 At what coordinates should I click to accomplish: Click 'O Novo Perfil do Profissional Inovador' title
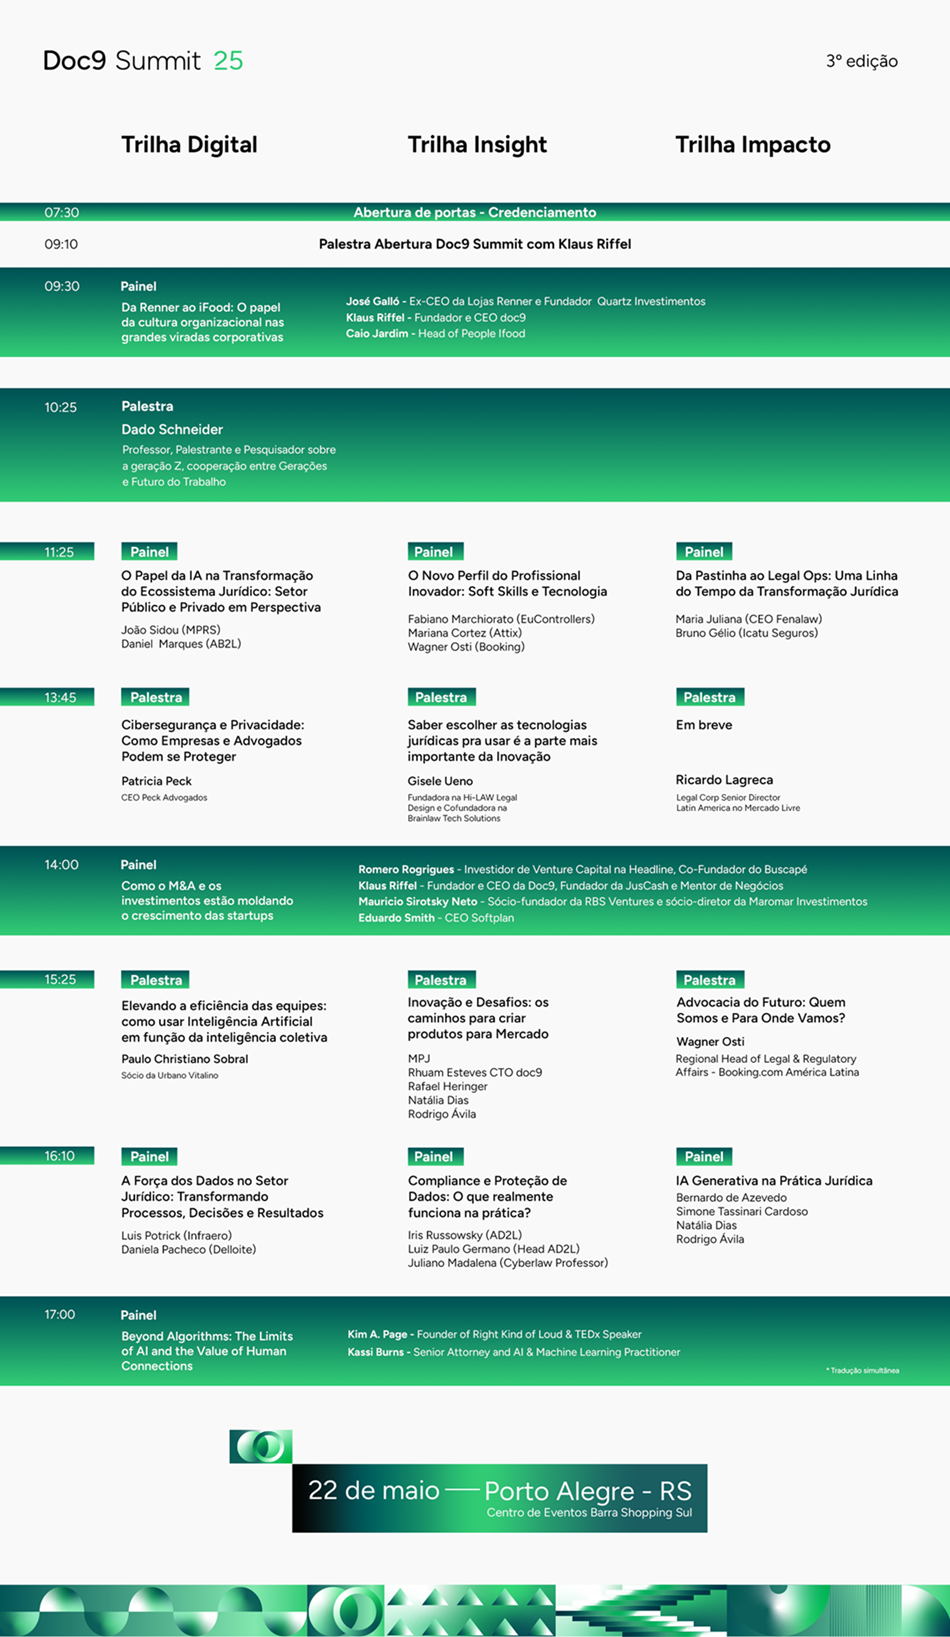(x=507, y=583)
